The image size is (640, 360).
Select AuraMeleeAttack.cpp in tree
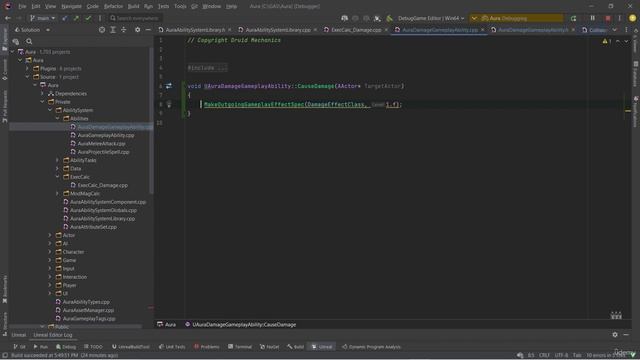click(101, 144)
